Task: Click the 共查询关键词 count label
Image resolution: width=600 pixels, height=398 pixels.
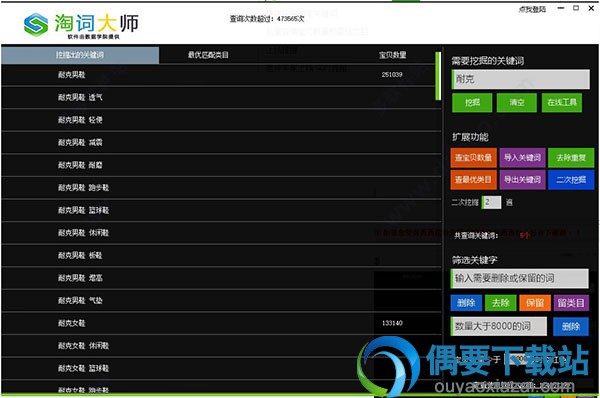Action: click(x=476, y=236)
